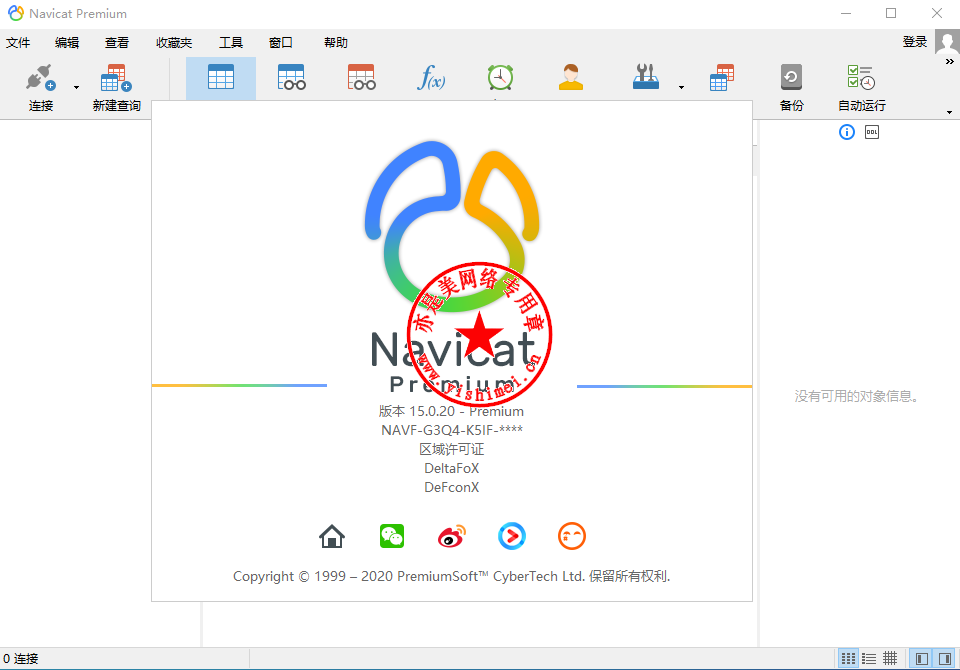Select the red Materialized View icon
The width and height of the screenshot is (960, 670).
tap(361, 78)
